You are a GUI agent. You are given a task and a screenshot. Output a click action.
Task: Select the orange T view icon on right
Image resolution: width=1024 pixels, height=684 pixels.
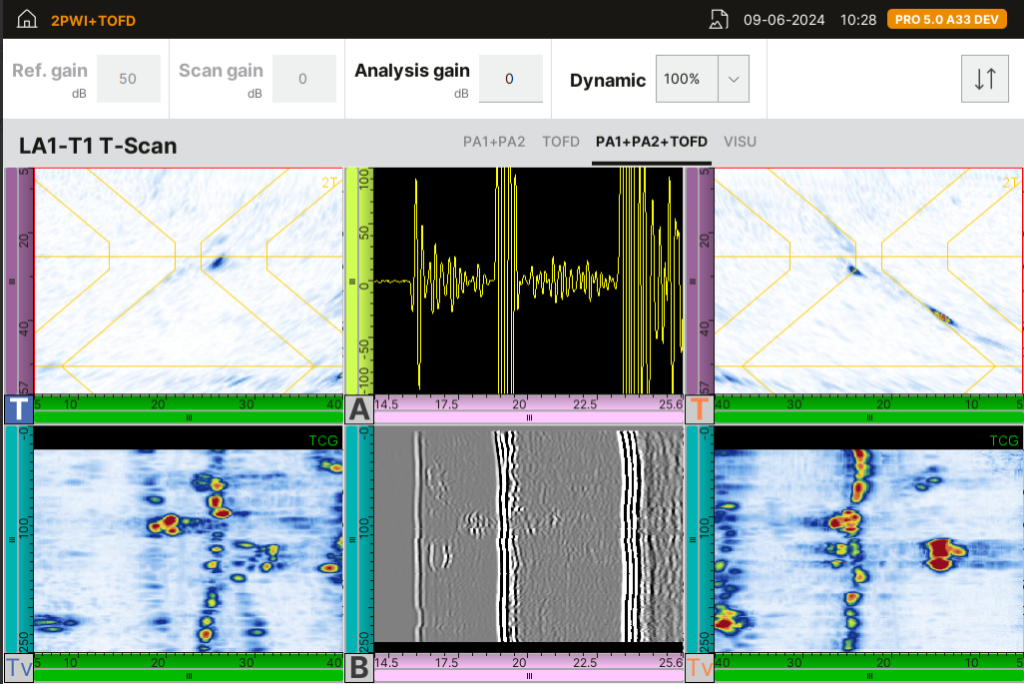click(699, 409)
